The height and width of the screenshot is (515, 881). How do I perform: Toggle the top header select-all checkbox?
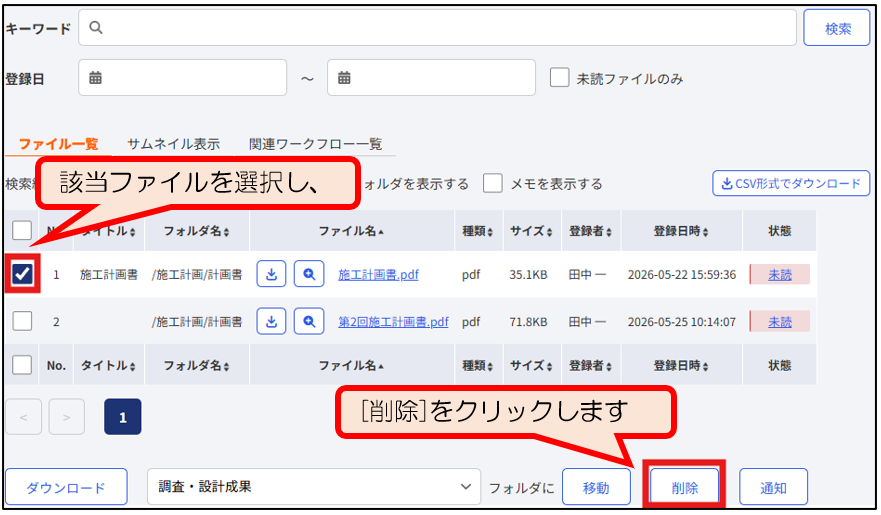point(22,230)
